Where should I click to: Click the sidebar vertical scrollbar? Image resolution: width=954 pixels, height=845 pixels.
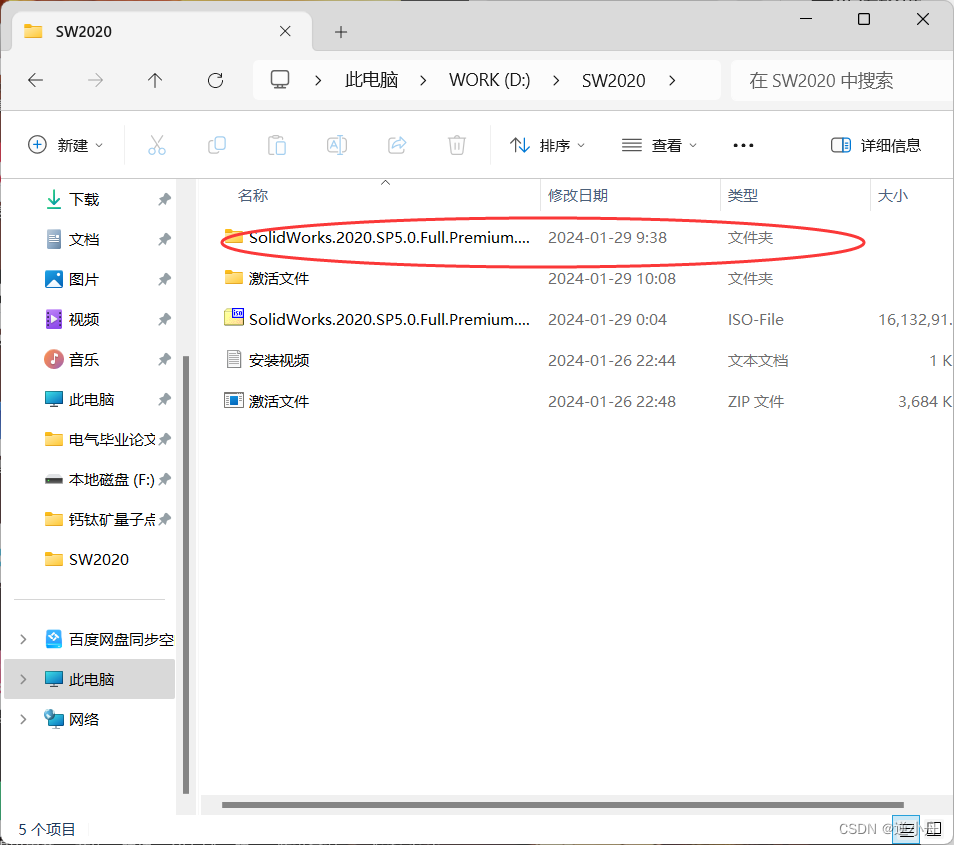coord(186,575)
